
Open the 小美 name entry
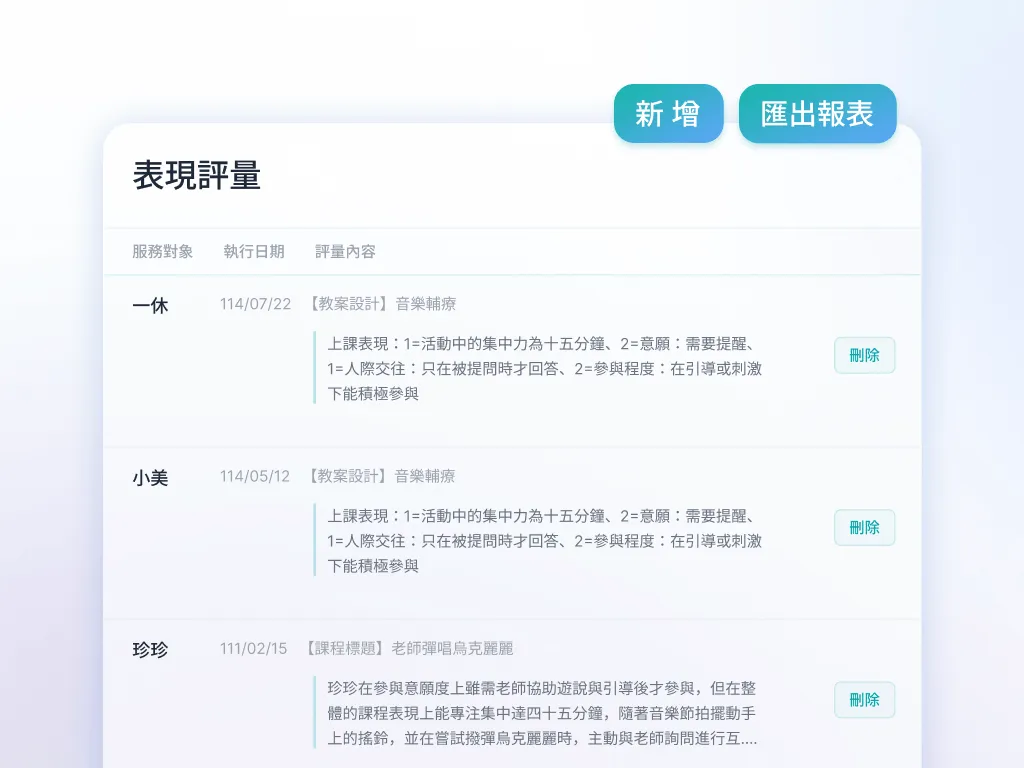(x=150, y=477)
